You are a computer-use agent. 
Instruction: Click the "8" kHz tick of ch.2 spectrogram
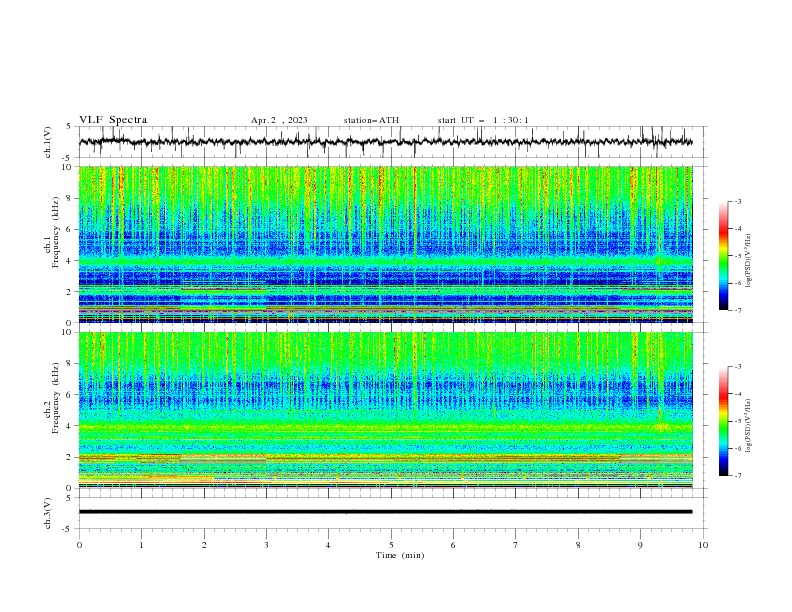(x=70, y=363)
